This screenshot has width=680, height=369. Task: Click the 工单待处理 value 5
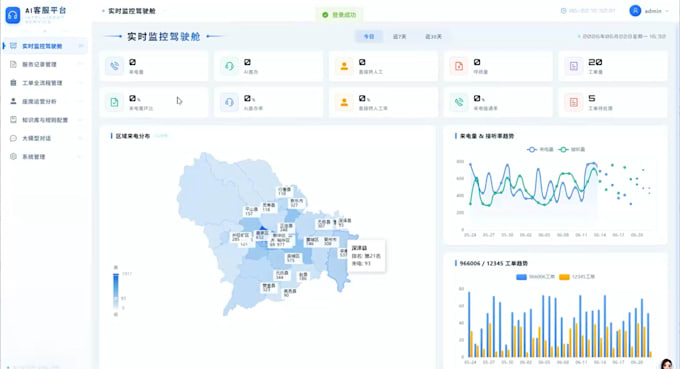click(592, 98)
